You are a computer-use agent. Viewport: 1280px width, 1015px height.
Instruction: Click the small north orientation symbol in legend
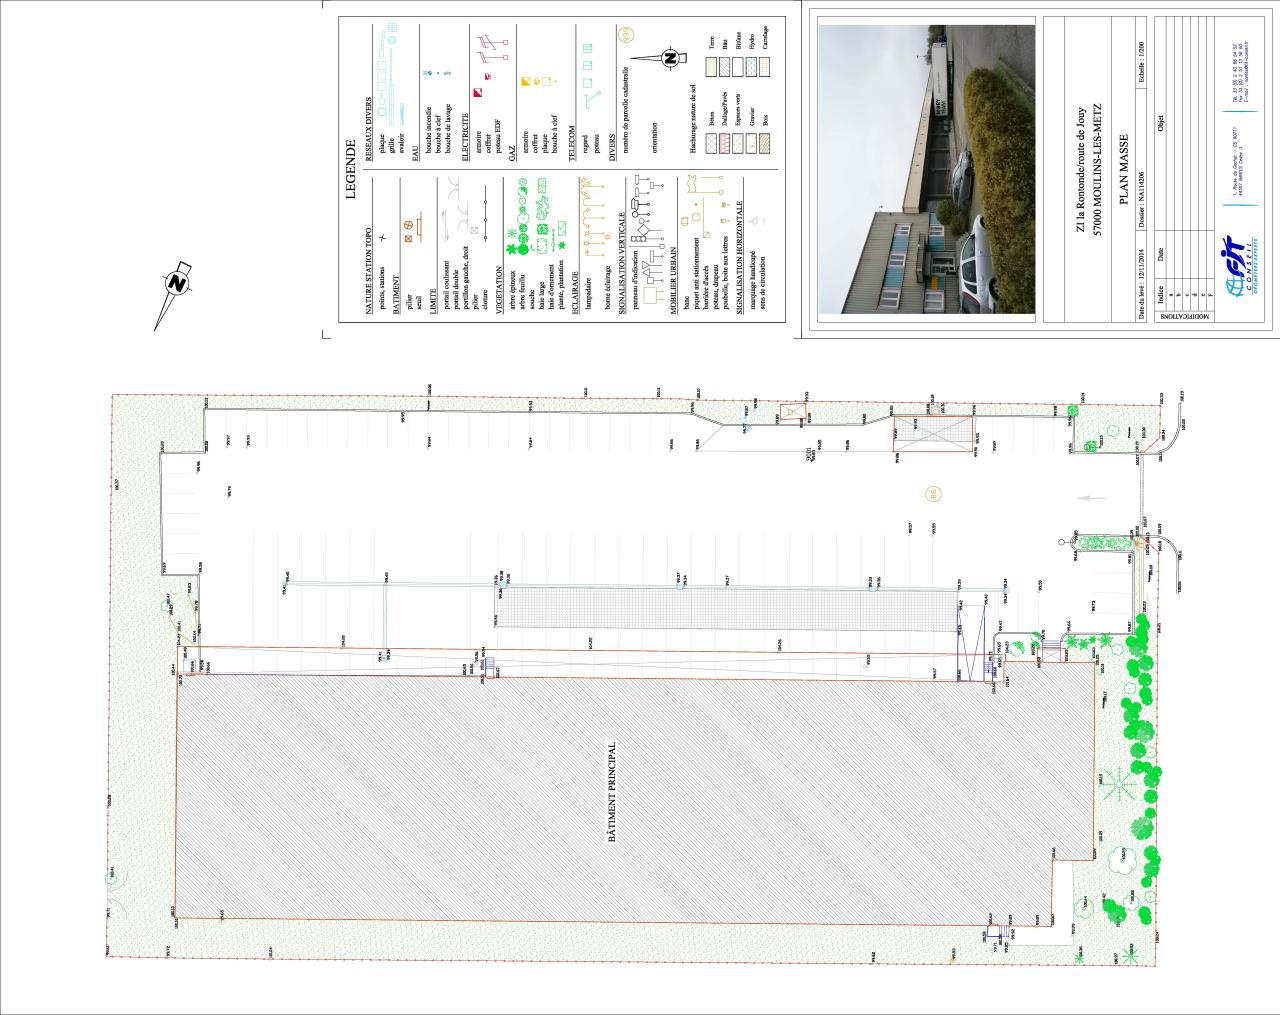coord(669,58)
